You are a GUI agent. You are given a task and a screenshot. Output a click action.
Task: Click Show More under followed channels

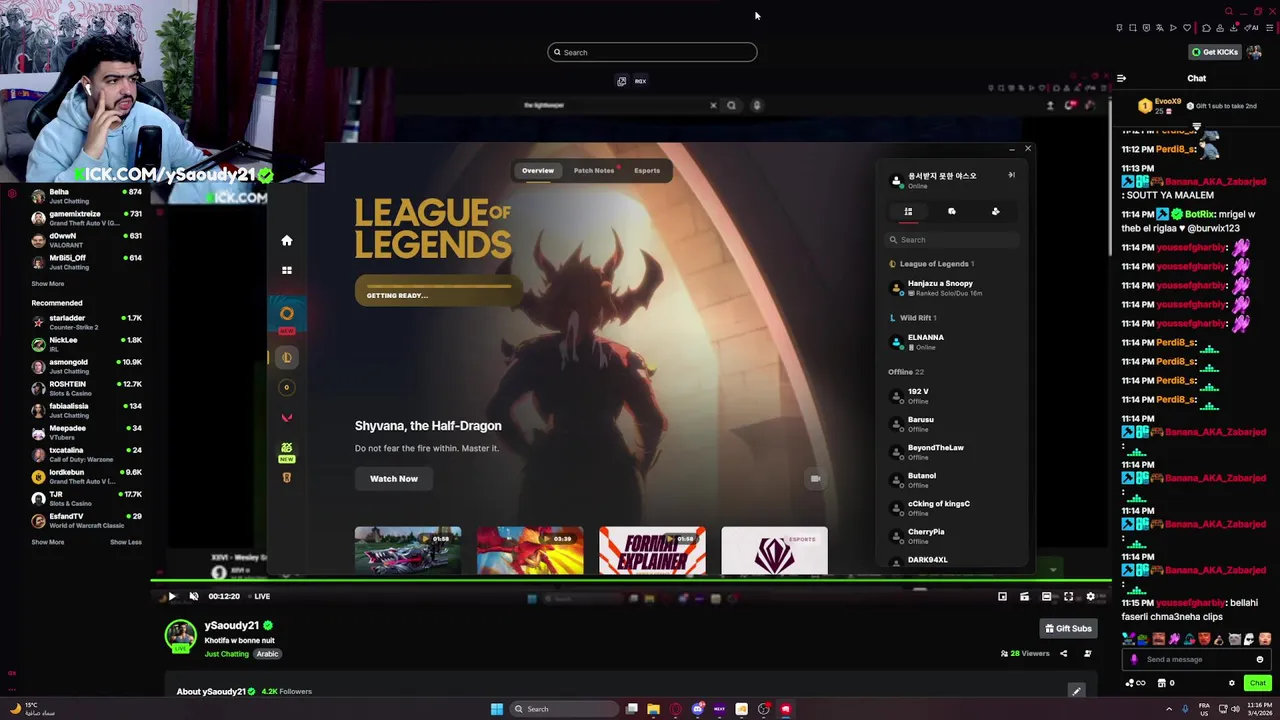point(47,283)
